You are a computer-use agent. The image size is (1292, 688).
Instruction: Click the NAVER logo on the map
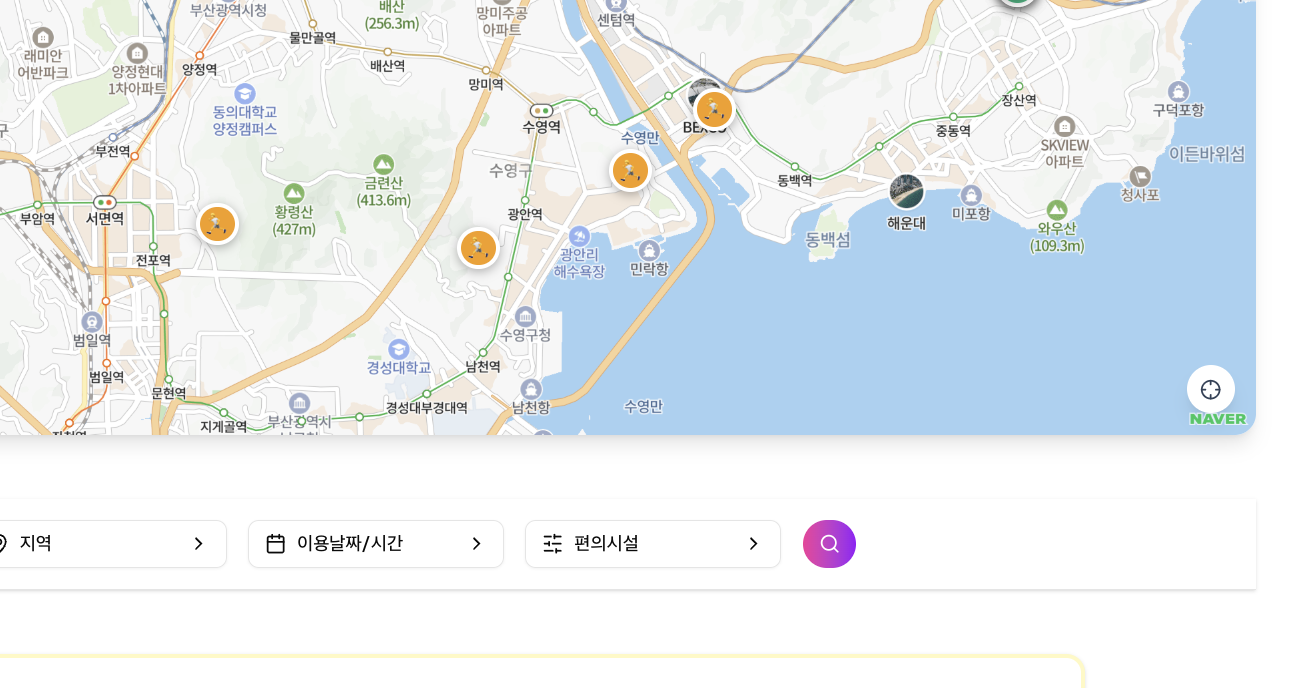click(1216, 418)
